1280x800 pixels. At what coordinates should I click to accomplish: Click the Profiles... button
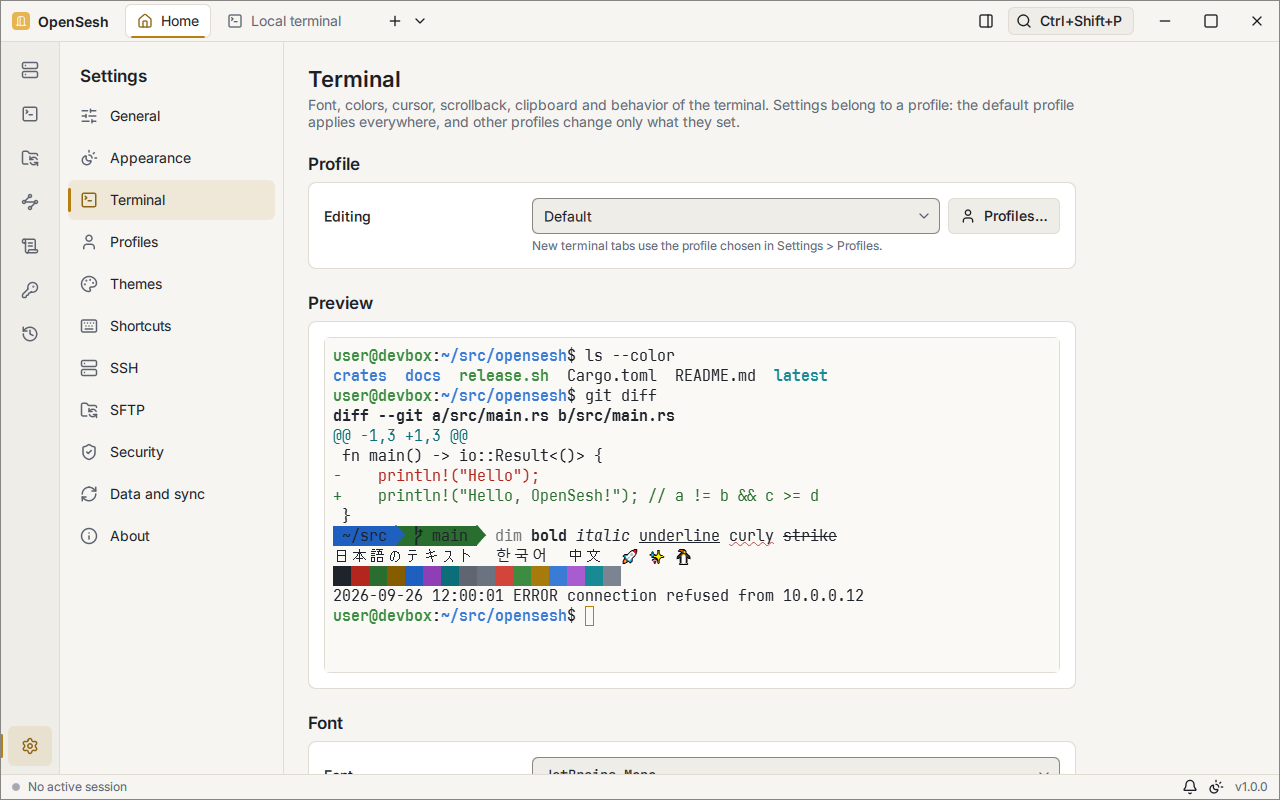(1004, 216)
